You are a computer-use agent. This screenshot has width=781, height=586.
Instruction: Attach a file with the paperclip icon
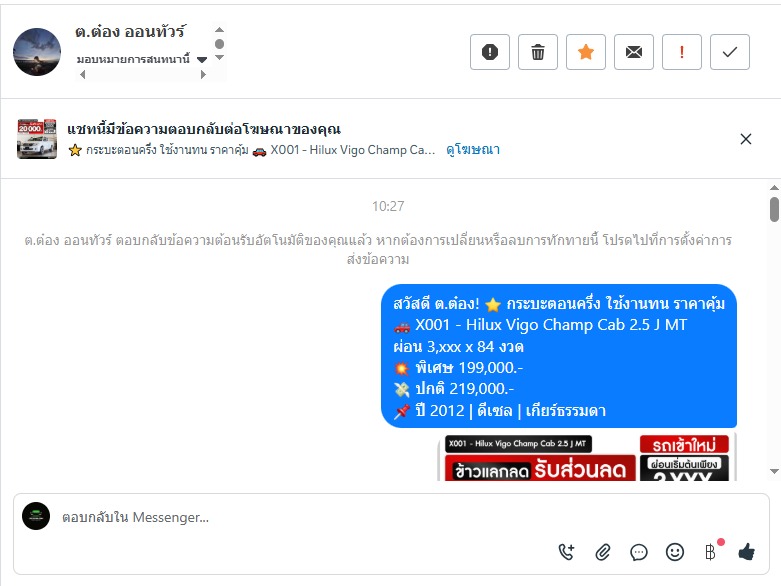tap(603, 552)
